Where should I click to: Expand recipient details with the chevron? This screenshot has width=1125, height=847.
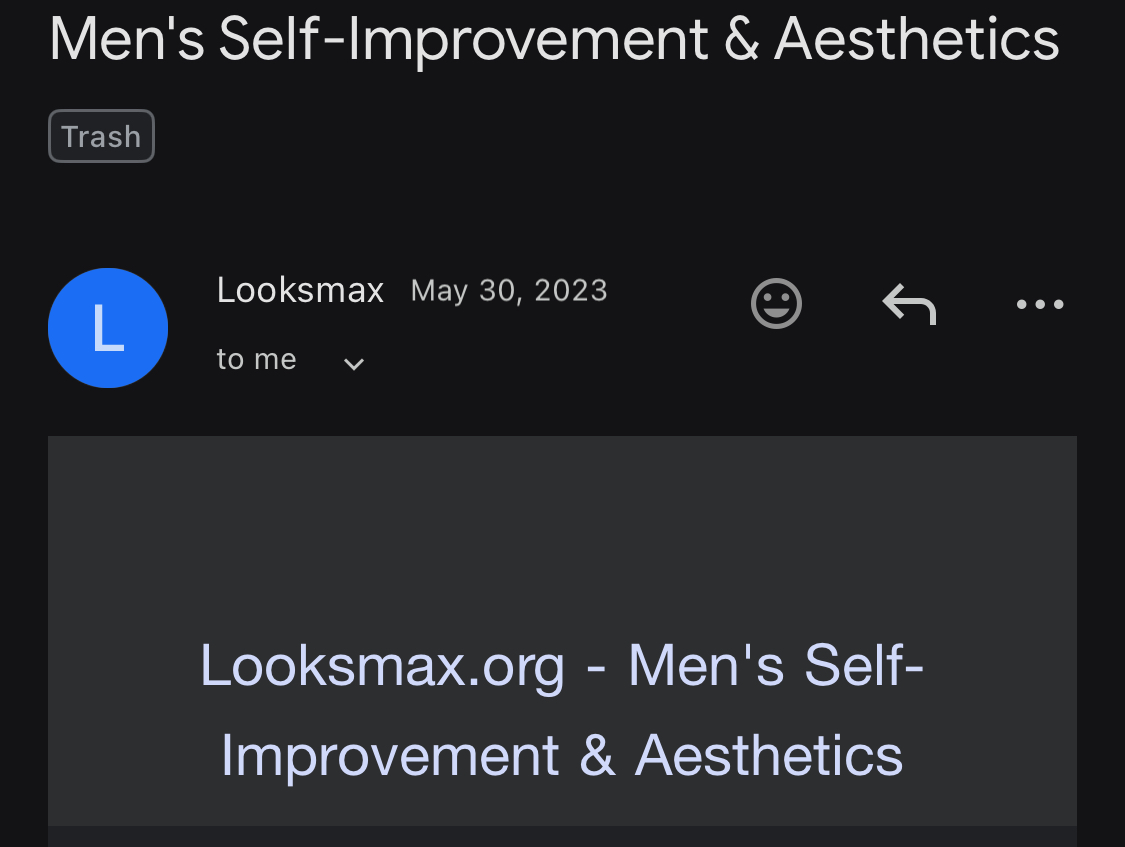[x=353, y=363]
